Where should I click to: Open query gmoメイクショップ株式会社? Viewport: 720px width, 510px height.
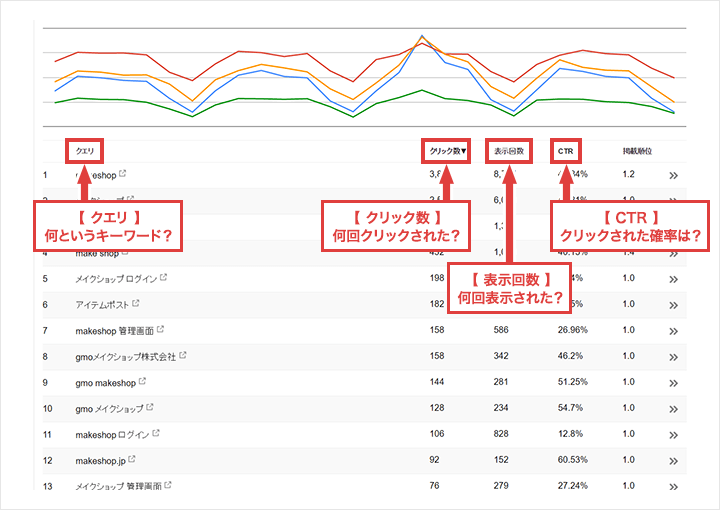click(126, 357)
